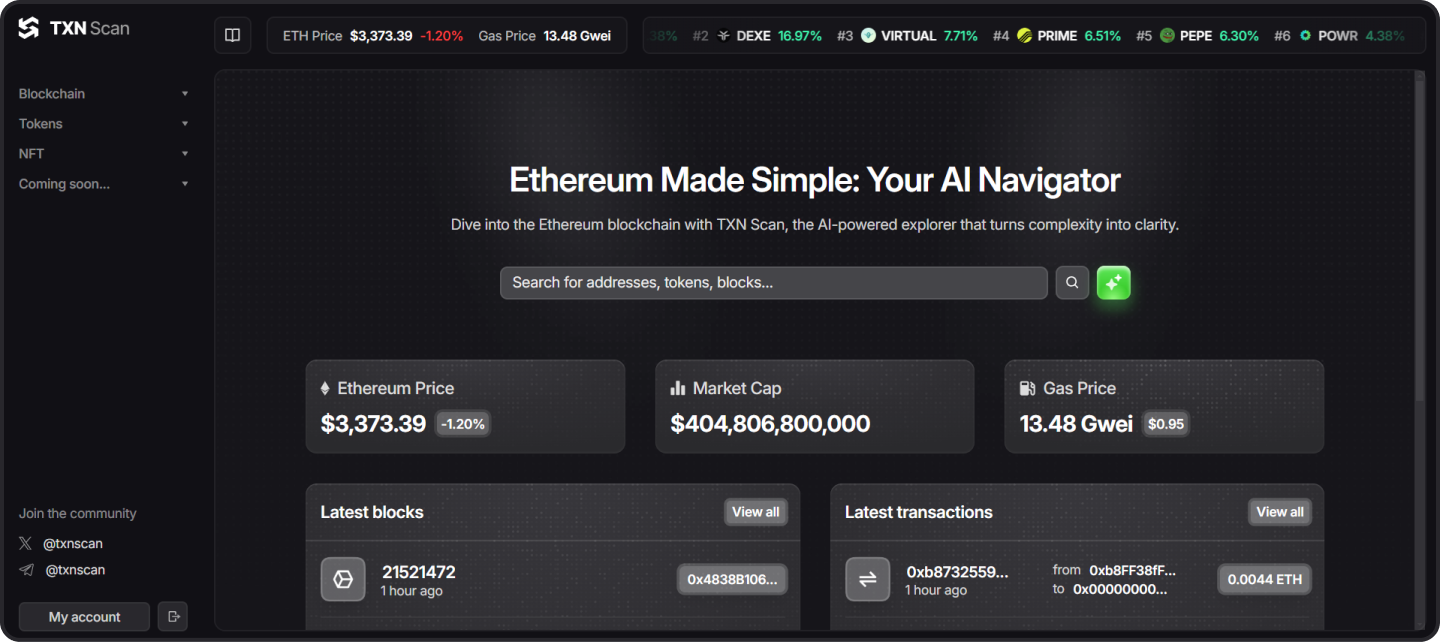Image resolution: width=1440 pixels, height=642 pixels.
Task: Click the TXN Scan logo icon
Action: [x=29, y=28]
